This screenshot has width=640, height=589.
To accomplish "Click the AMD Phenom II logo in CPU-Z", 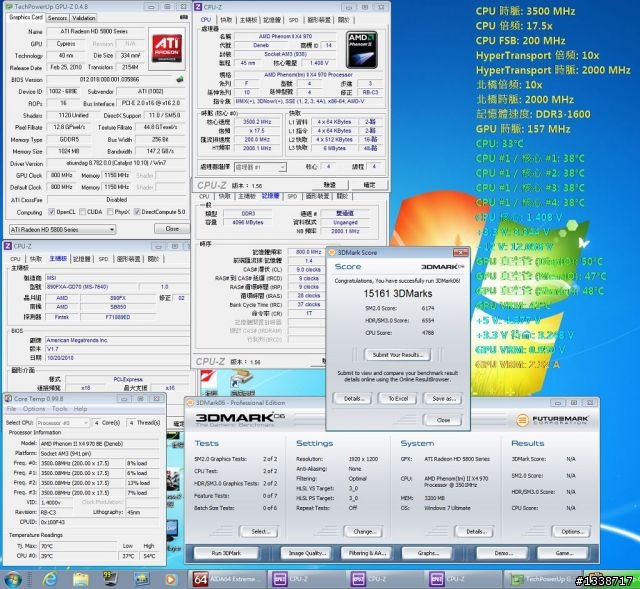I will coord(362,50).
